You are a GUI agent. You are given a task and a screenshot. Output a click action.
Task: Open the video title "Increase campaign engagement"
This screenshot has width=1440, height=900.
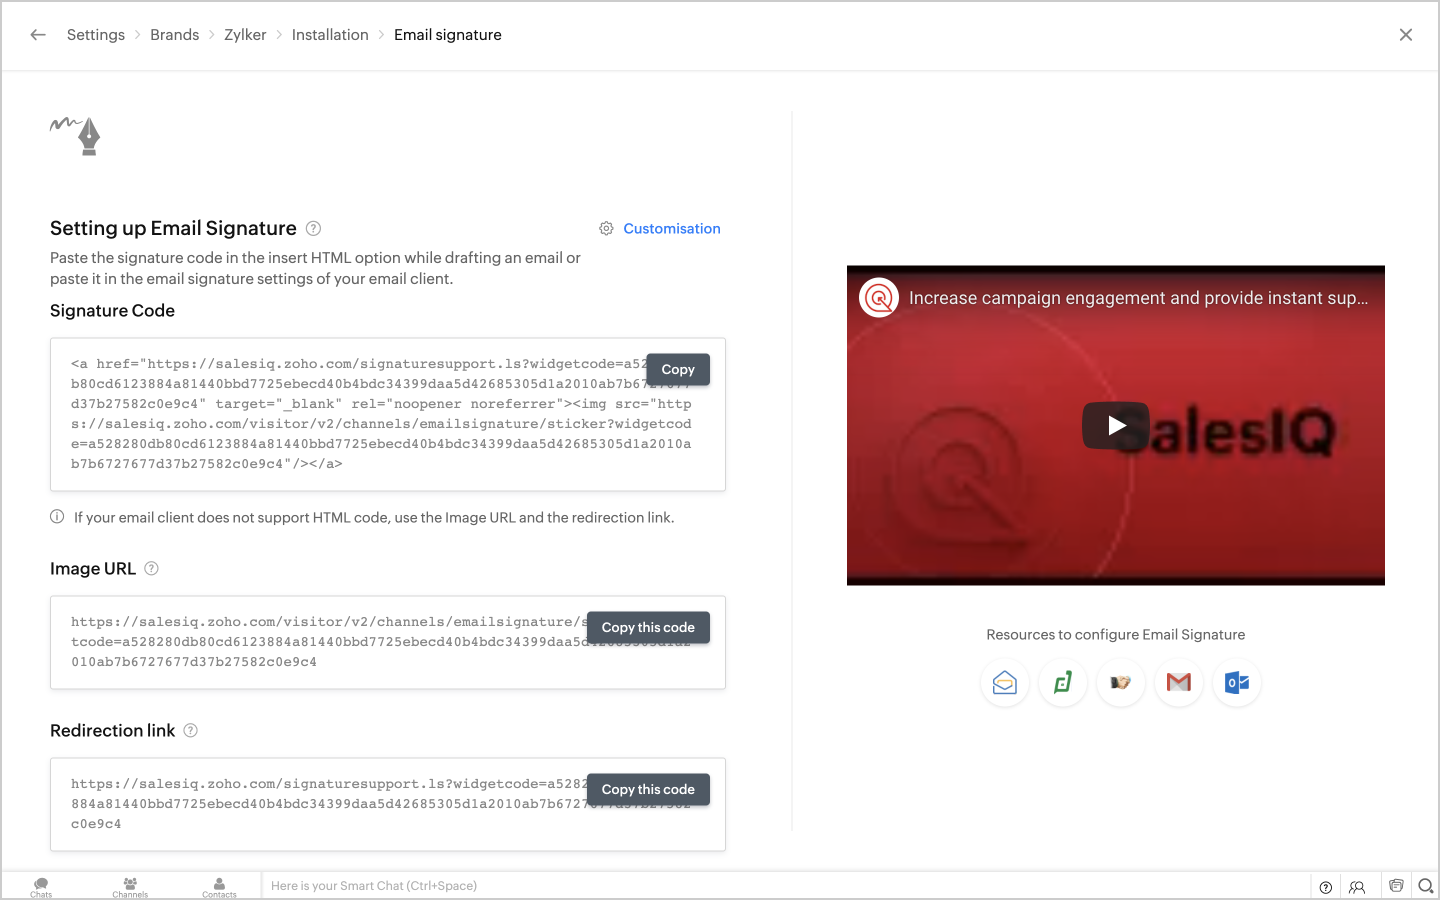tap(1138, 298)
